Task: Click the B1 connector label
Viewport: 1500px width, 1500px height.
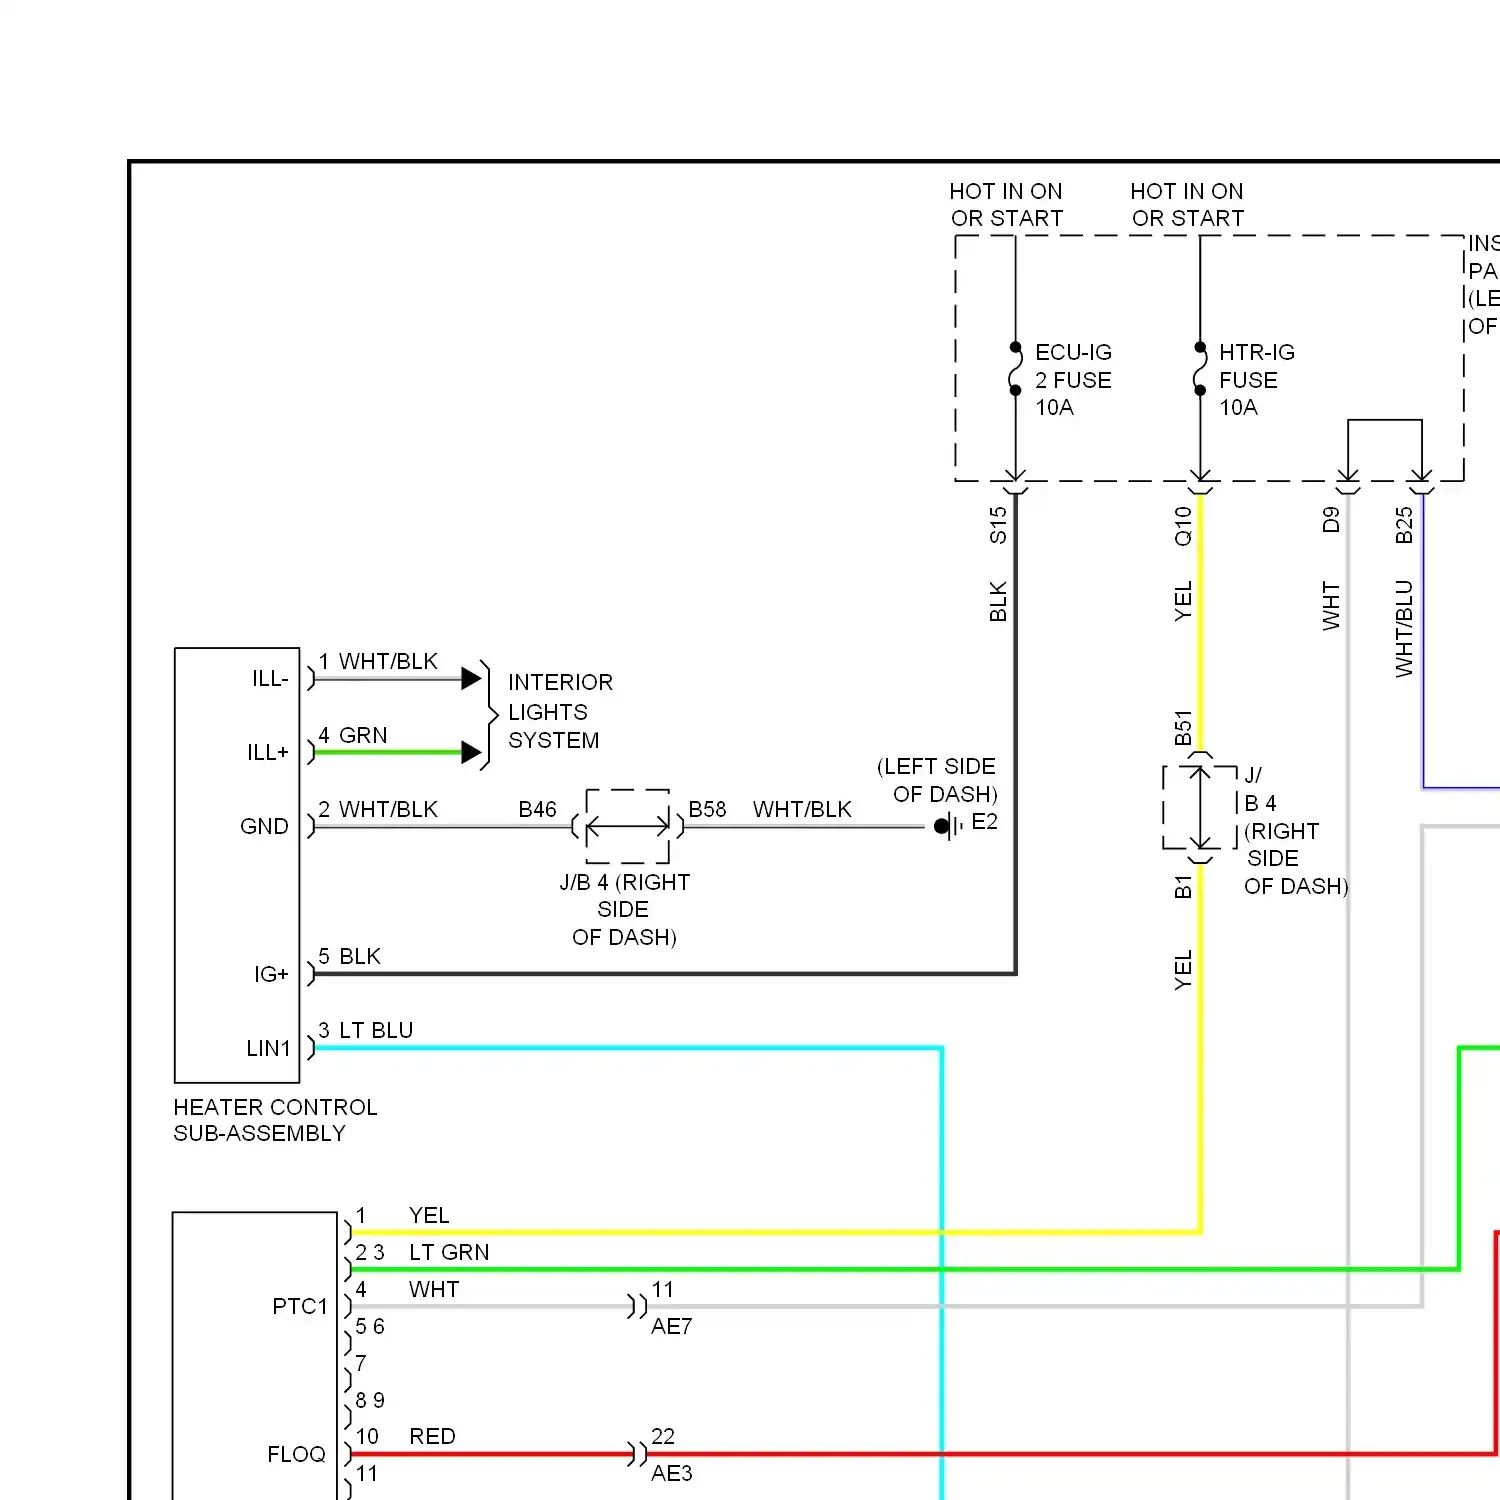Action: pyautogui.click(x=1183, y=886)
